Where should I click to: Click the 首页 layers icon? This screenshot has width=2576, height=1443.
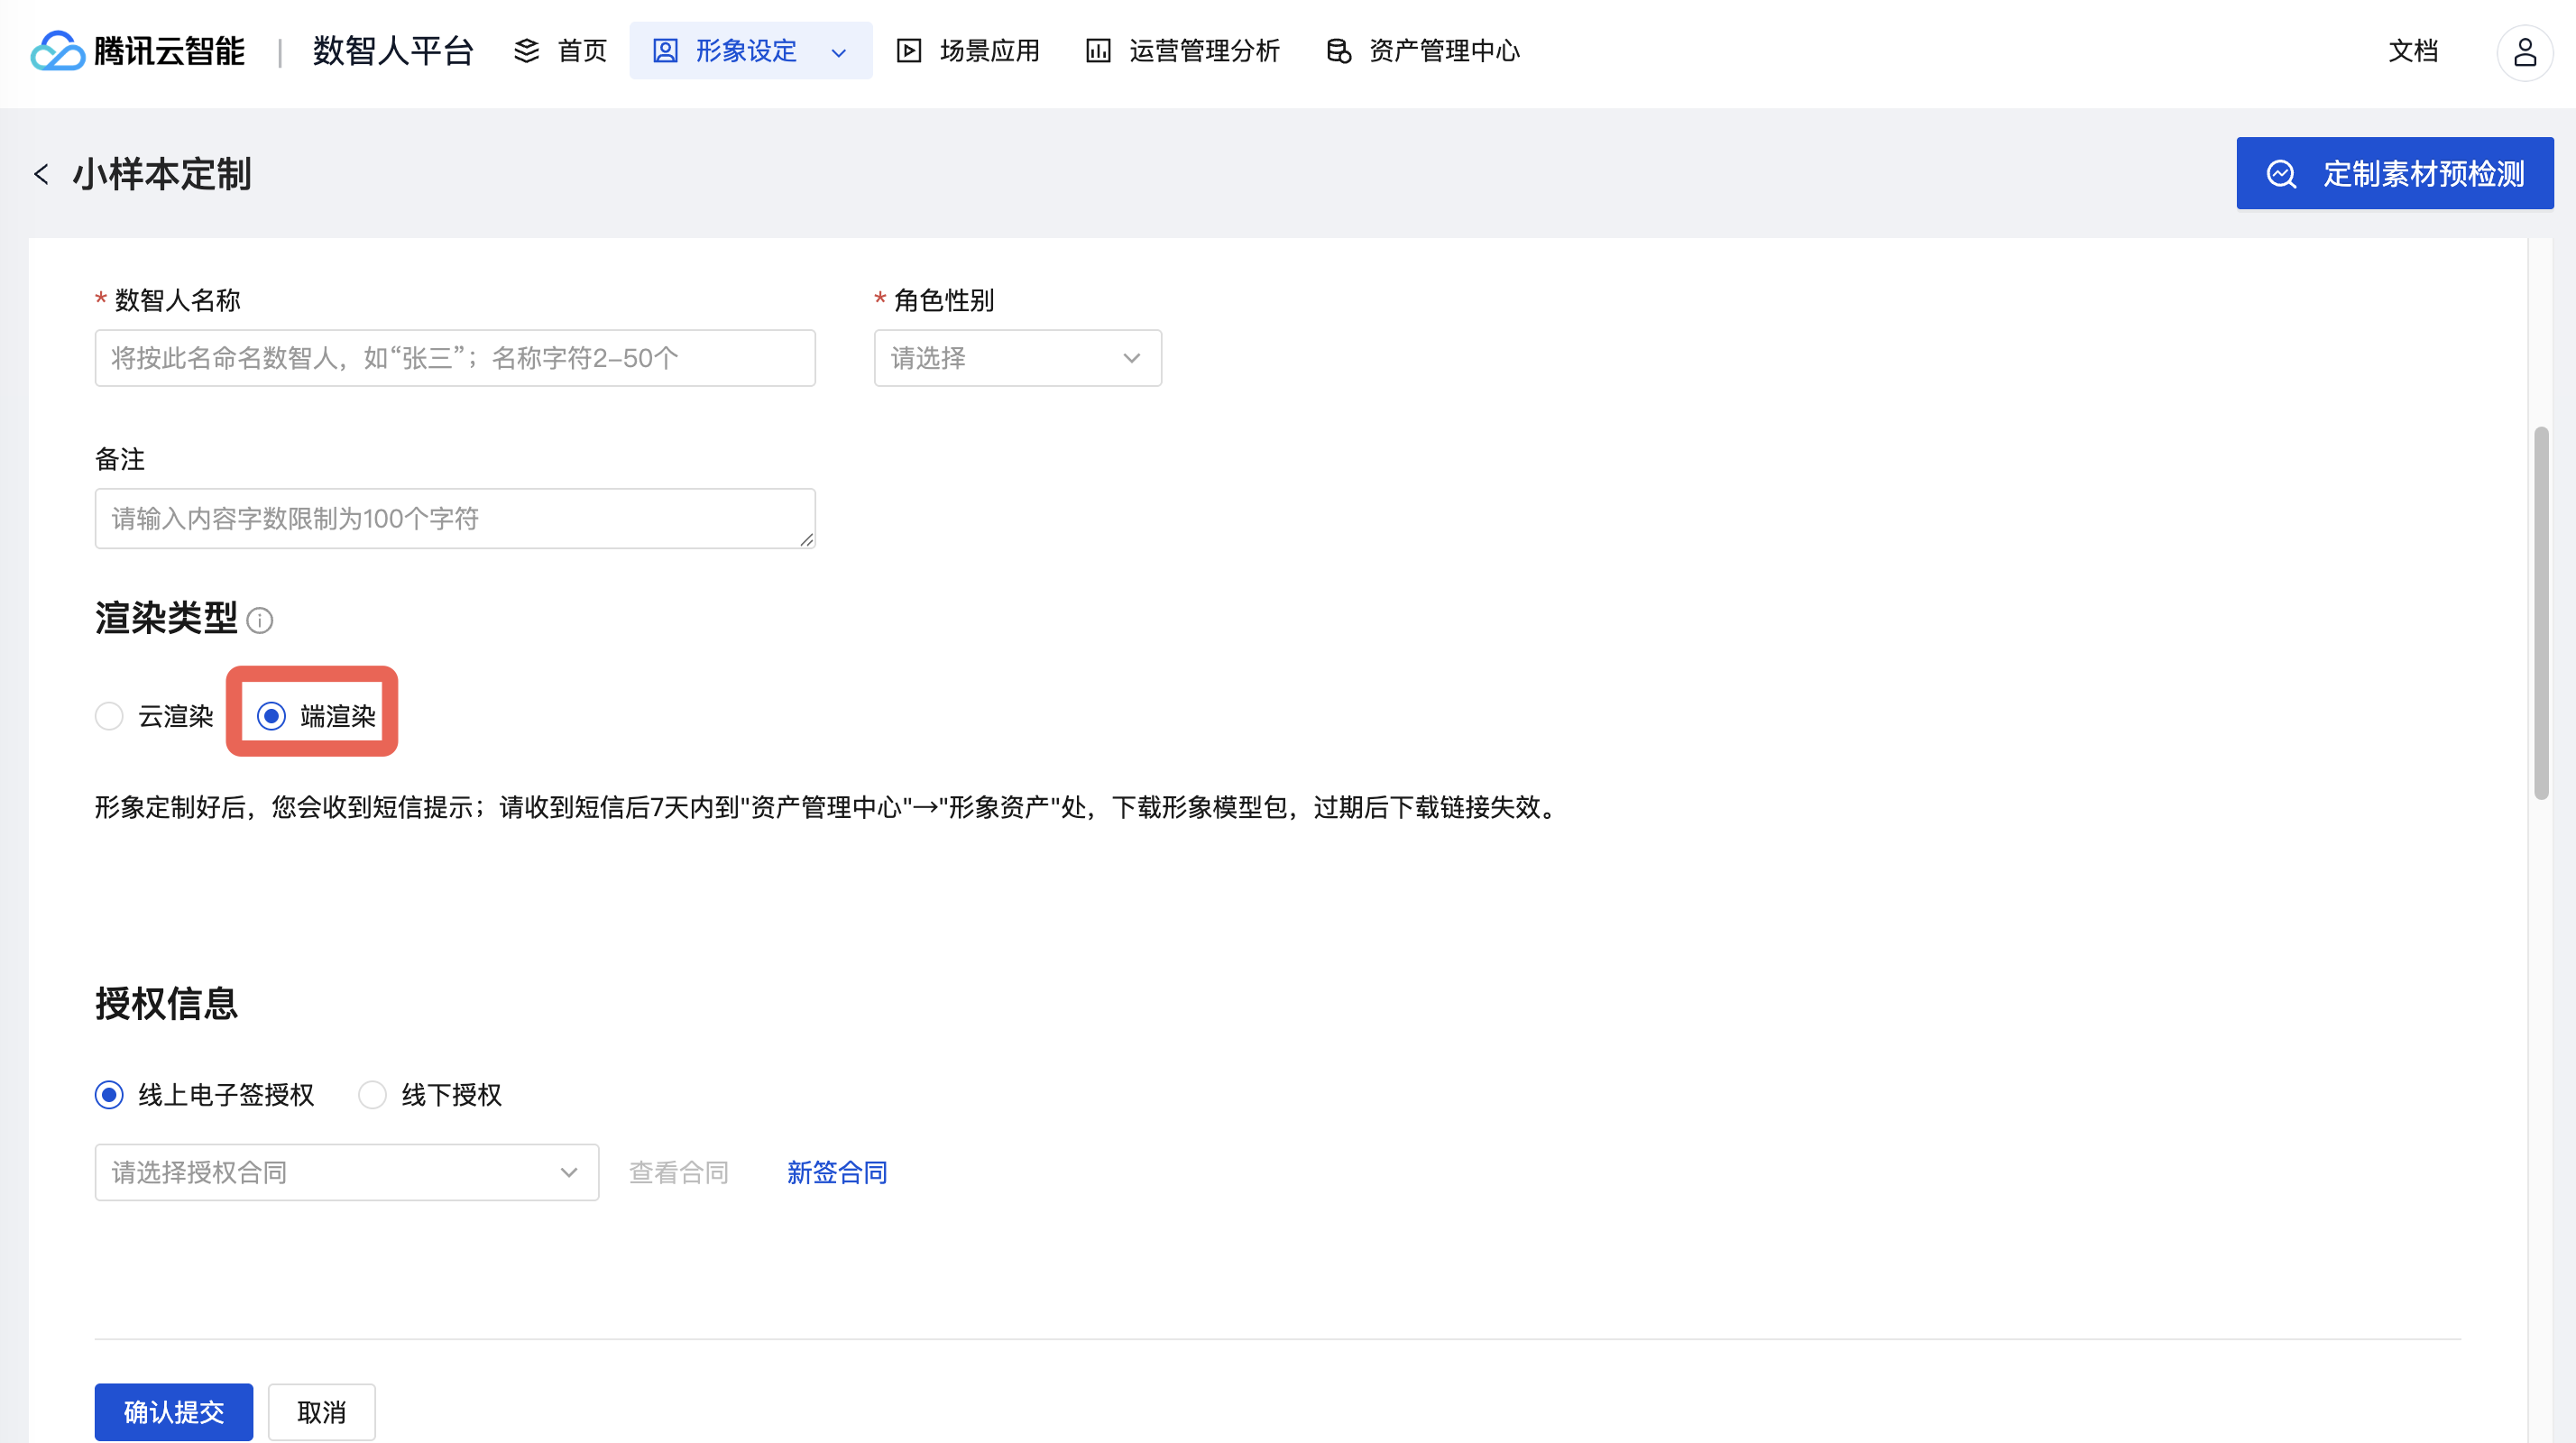pos(526,51)
